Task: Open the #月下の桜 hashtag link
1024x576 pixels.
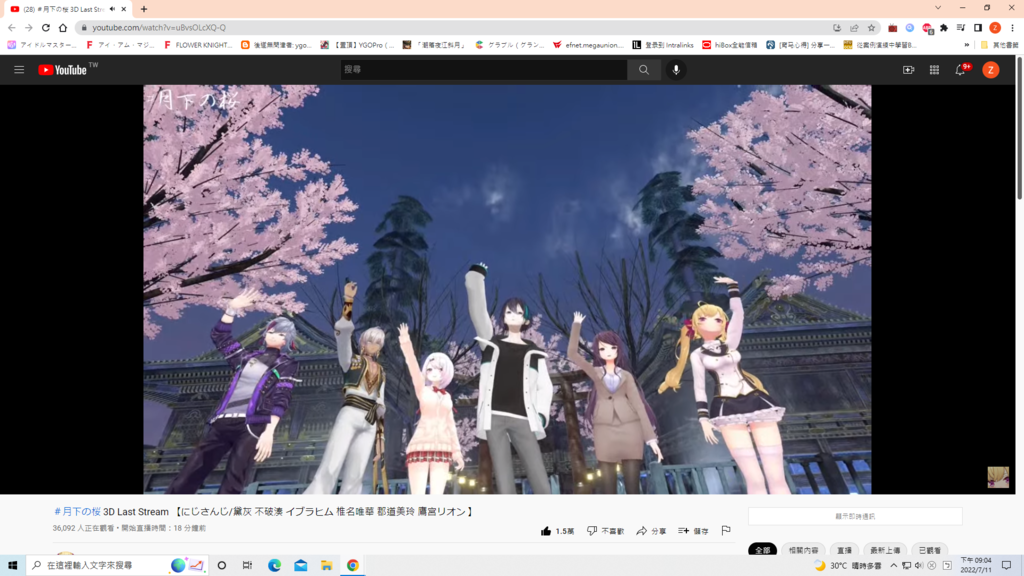Action: tap(77, 511)
